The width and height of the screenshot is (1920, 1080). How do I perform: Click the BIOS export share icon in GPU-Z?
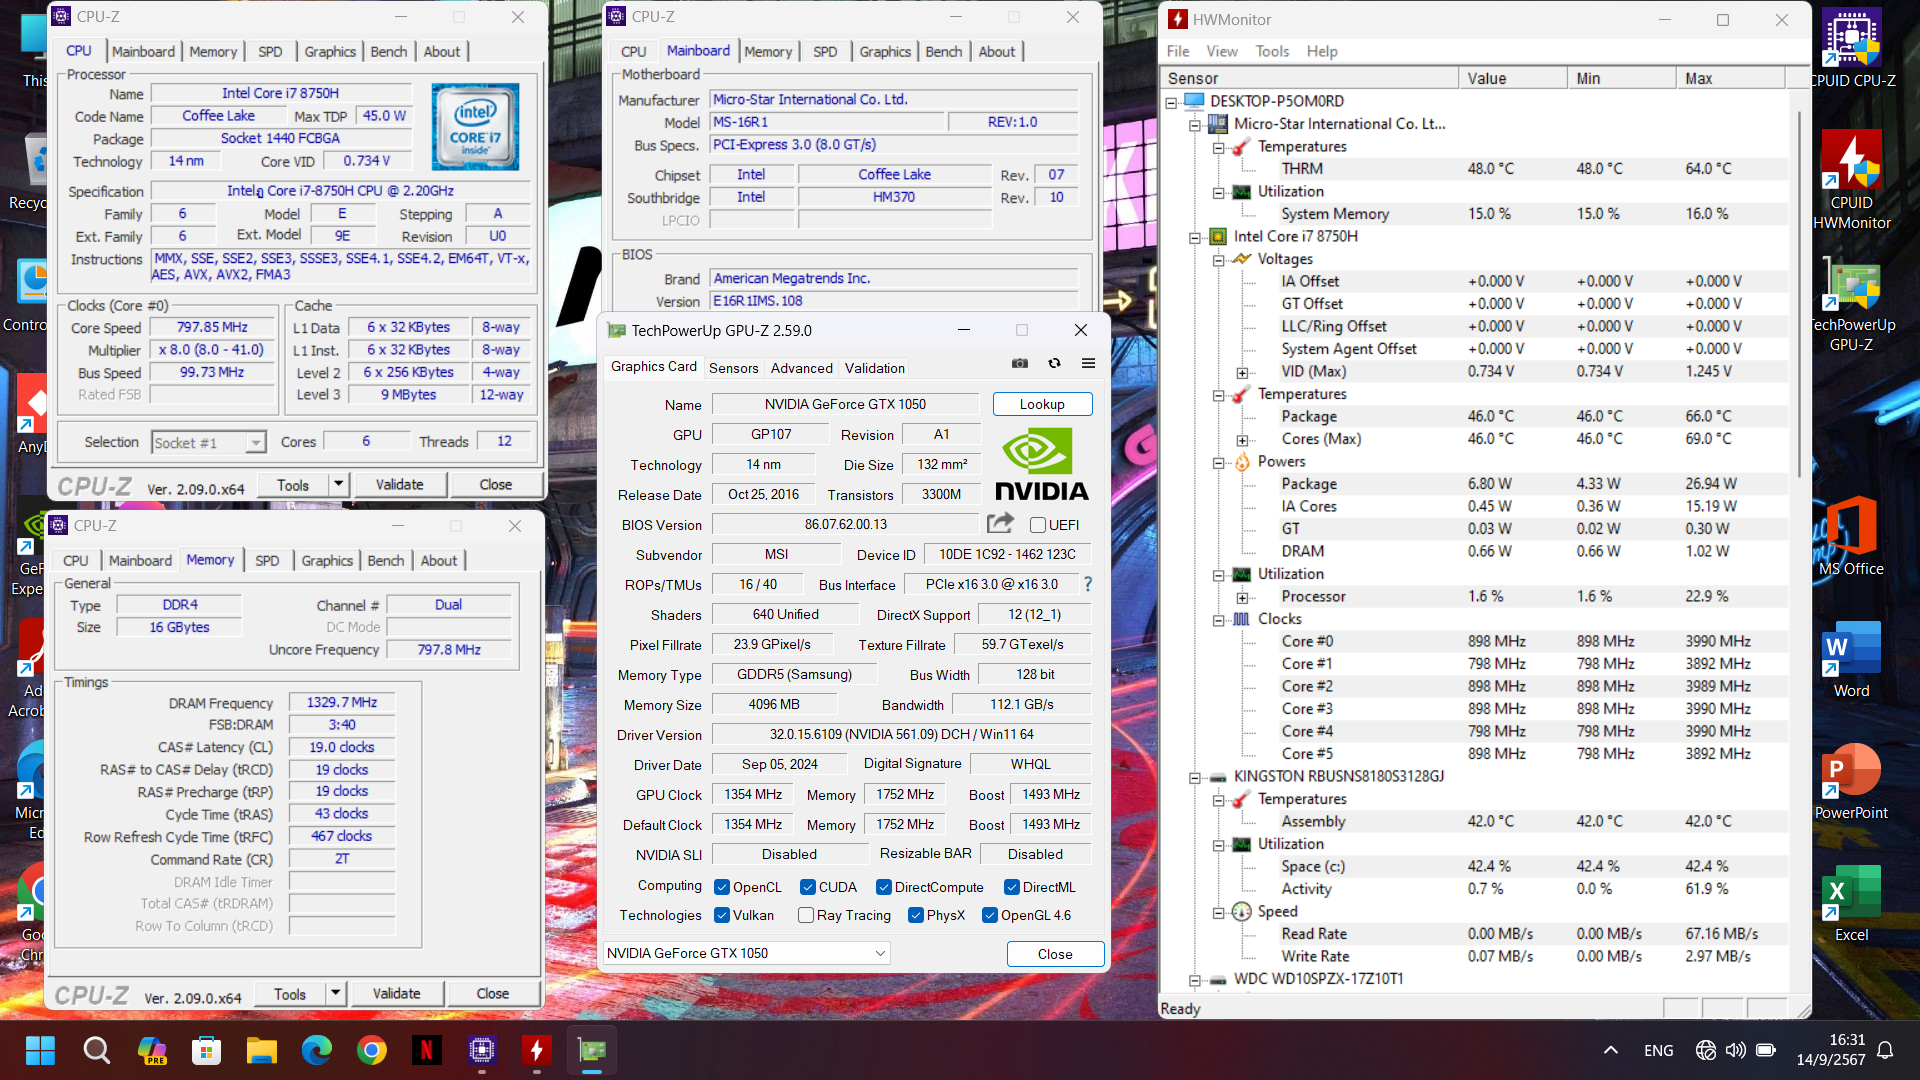(x=1000, y=523)
